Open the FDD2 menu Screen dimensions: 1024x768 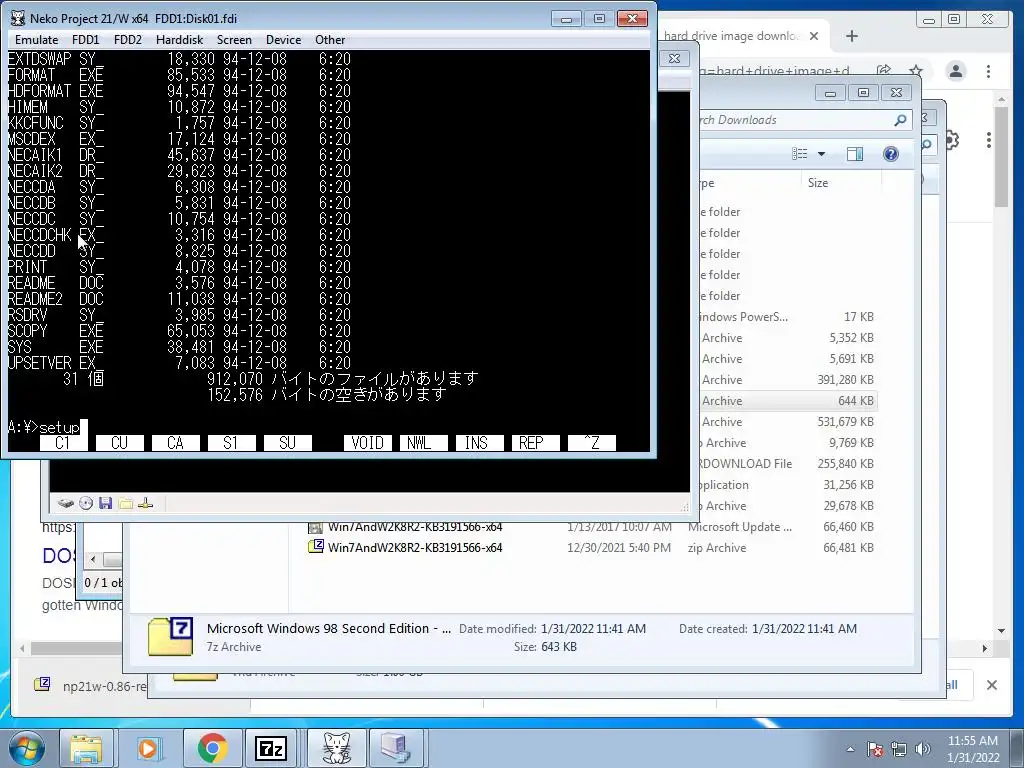pos(127,40)
